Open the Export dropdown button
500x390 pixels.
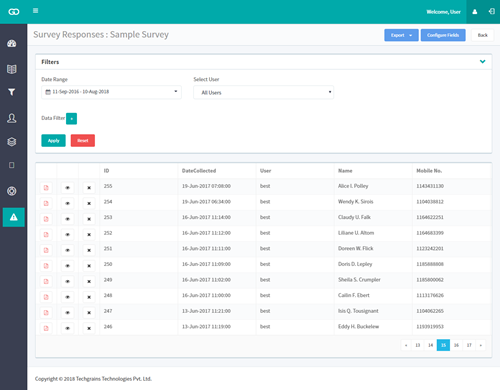tap(401, 35)
